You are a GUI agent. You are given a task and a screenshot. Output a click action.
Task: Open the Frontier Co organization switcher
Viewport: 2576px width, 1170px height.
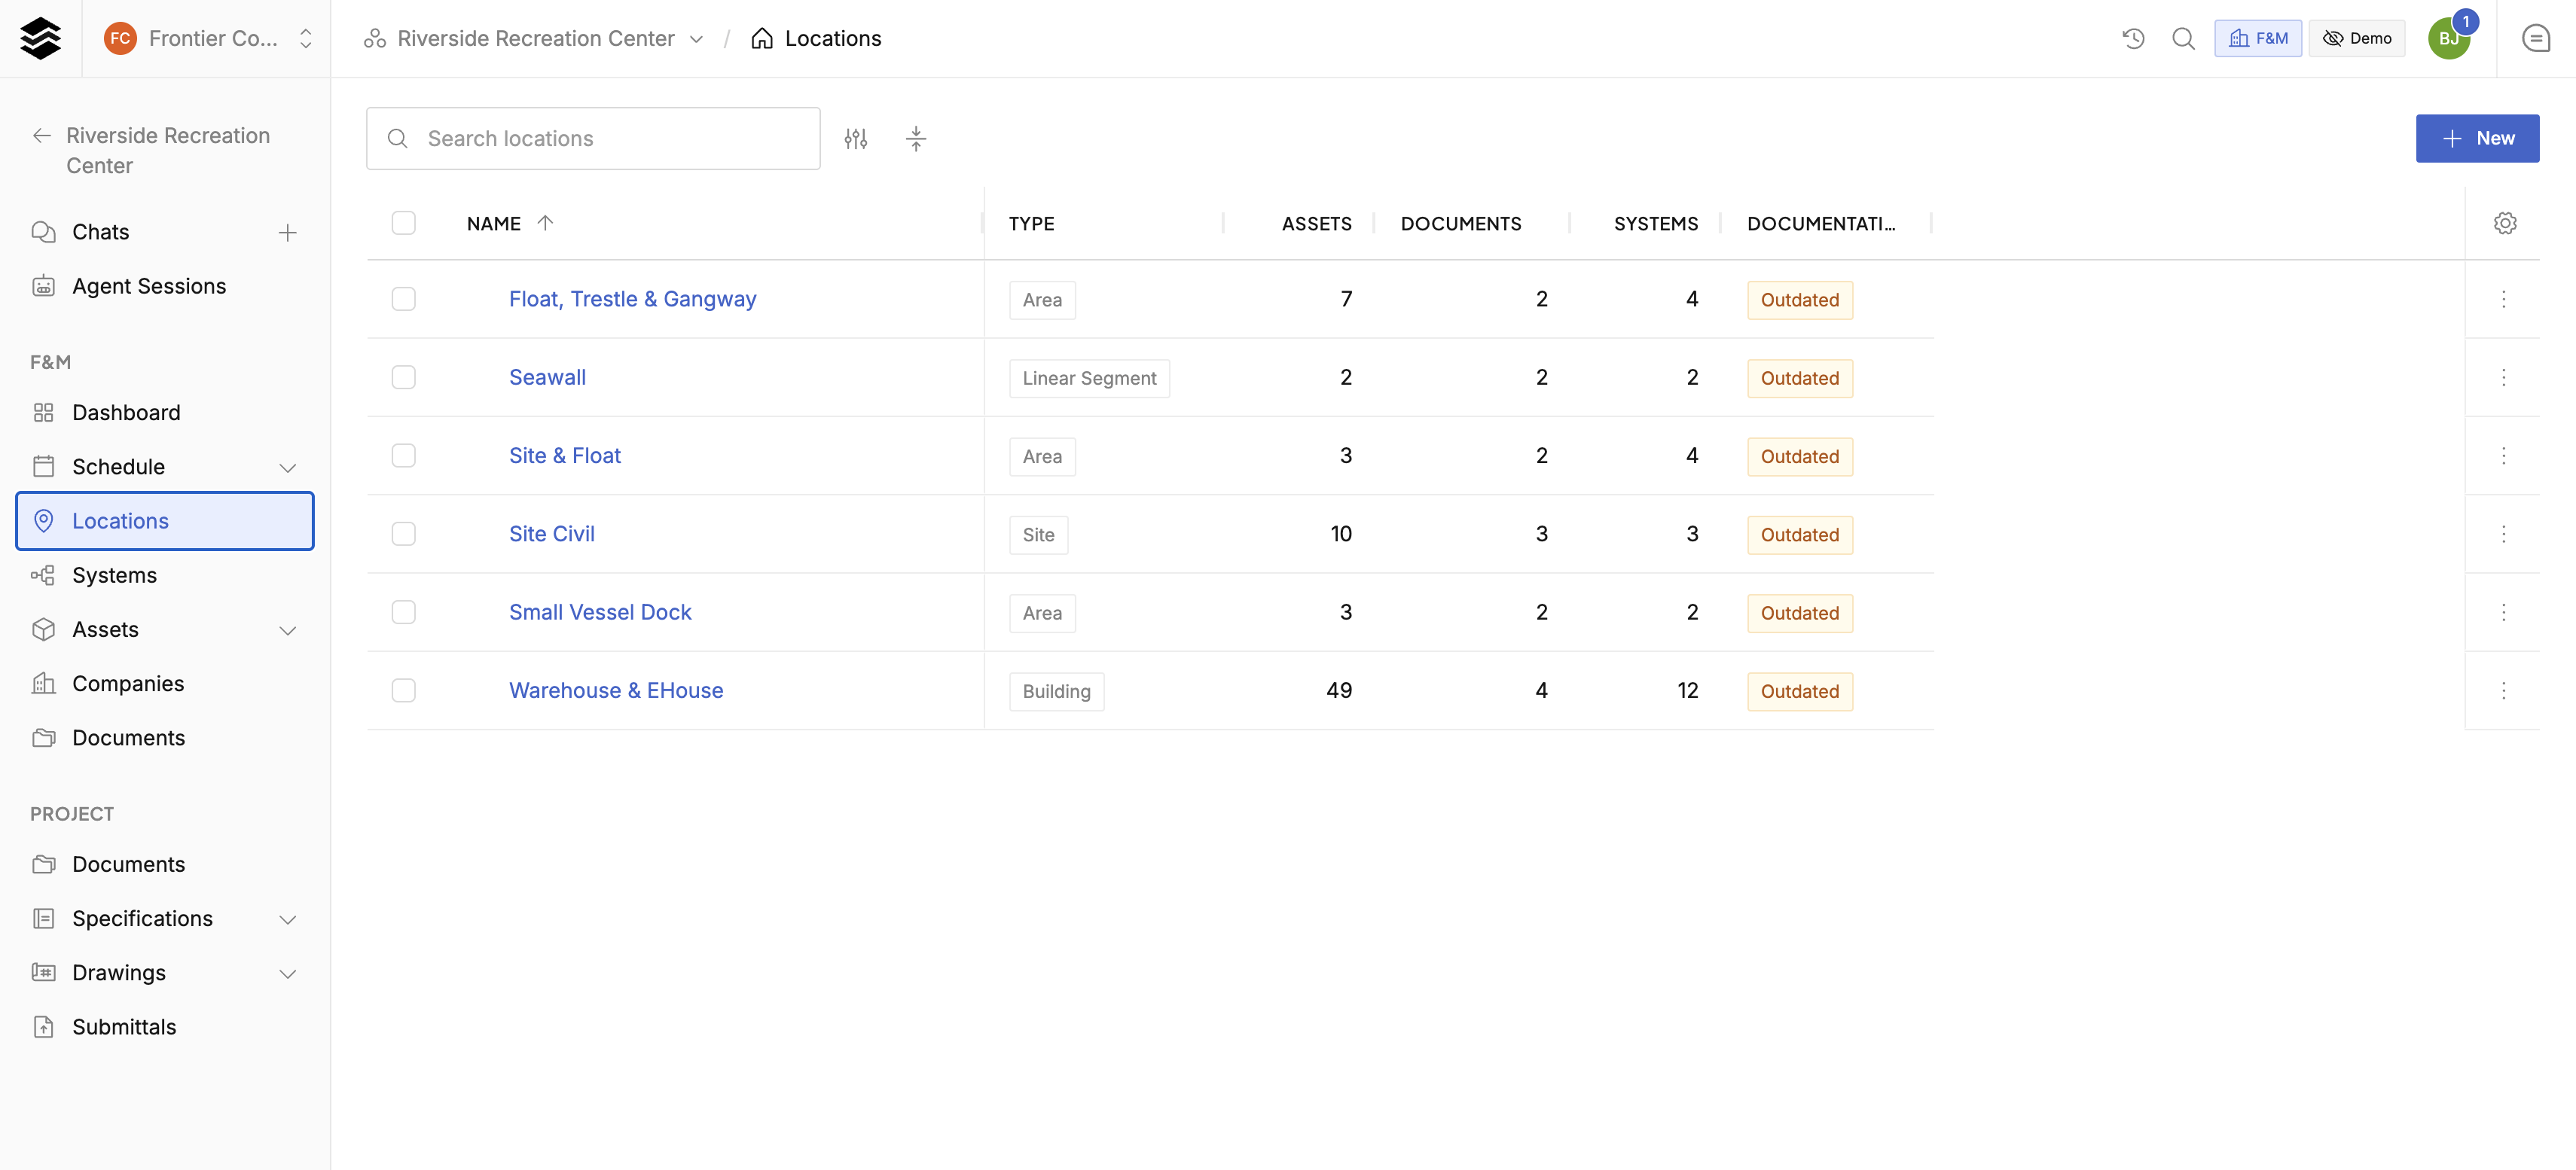(209, 38)
